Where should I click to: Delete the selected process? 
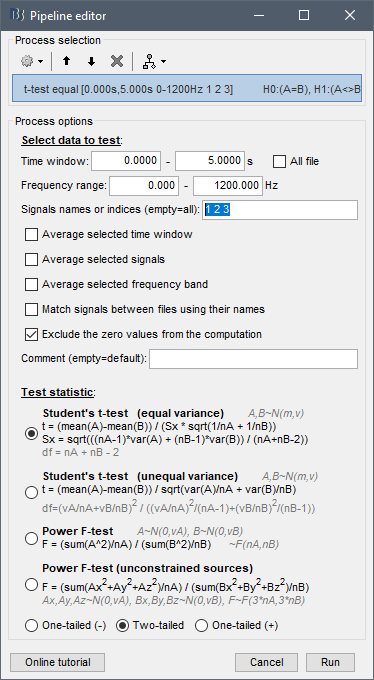pos(116,62)
